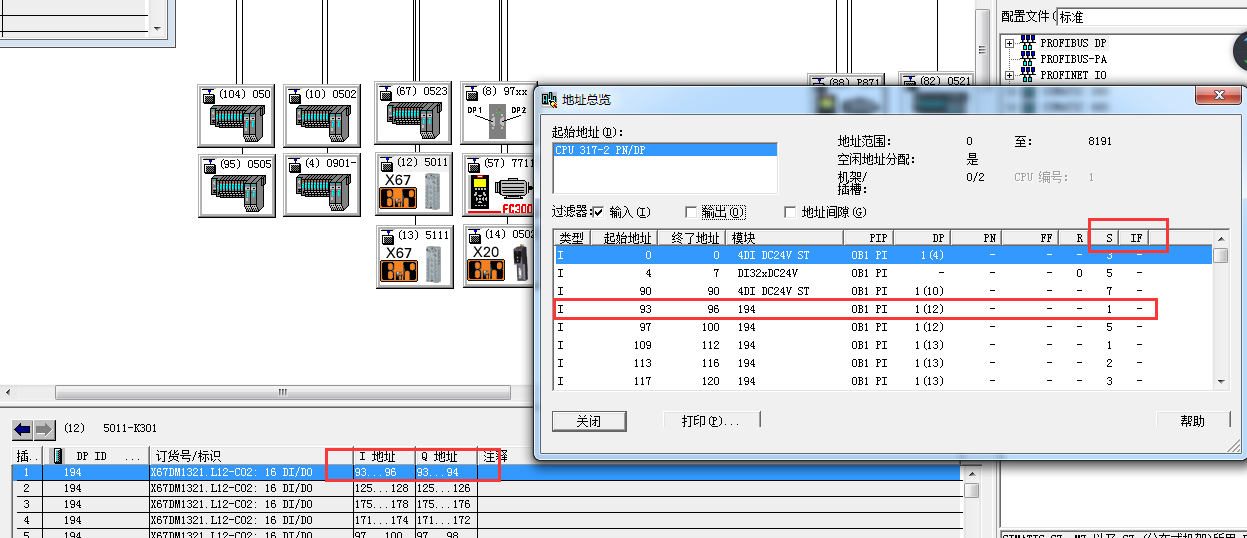This screenshot has height=538, width=1247.
Task: Click the 打印(P)... button
Action: (708, 421)
